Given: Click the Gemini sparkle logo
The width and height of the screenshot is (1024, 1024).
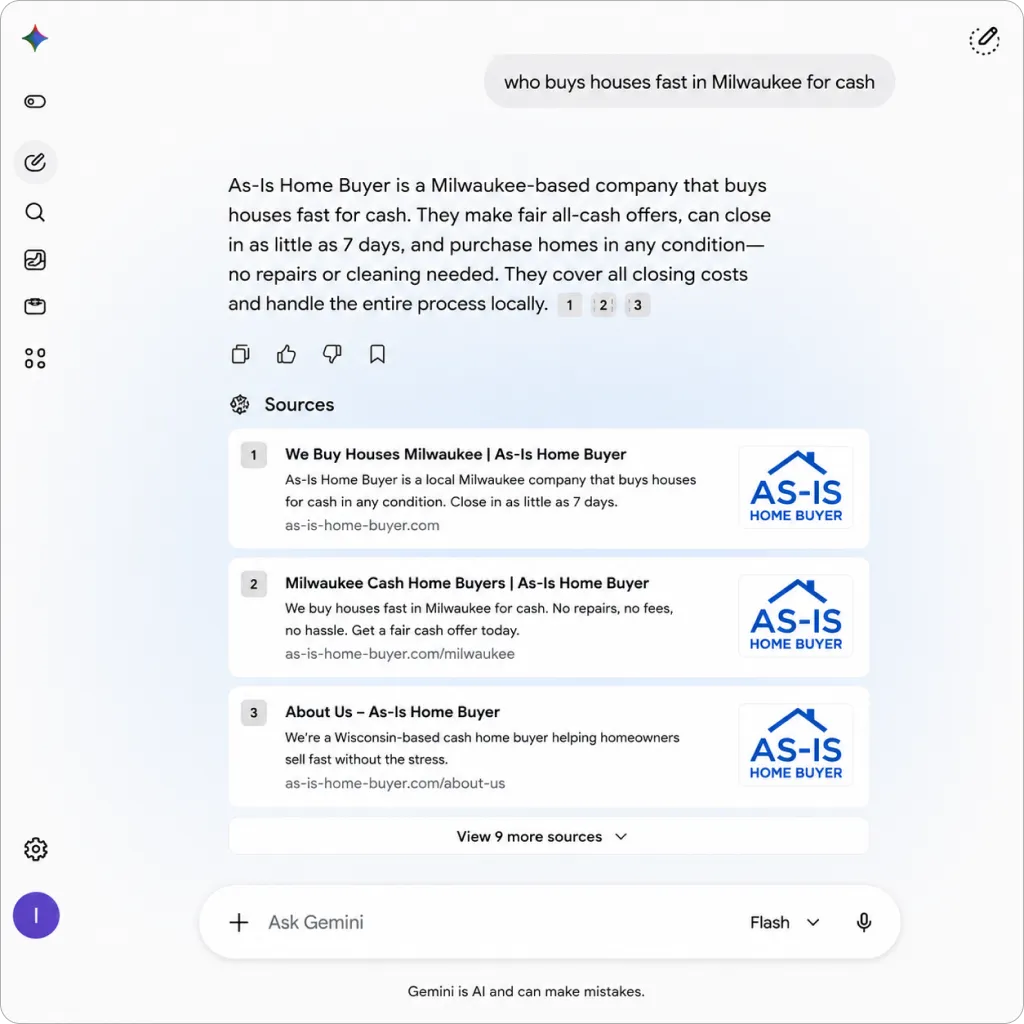Looking at the screenshot, I should click(35, 39).
